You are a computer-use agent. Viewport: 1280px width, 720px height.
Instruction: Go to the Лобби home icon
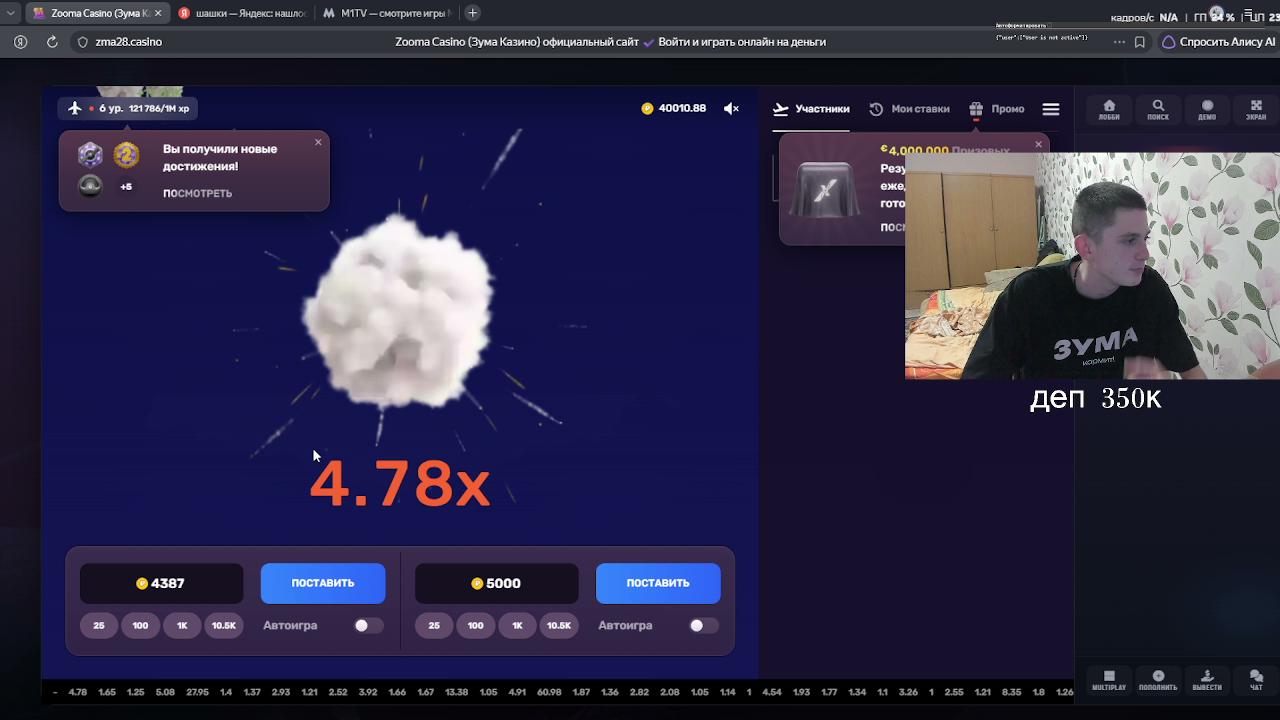[x=1109, y=110]
